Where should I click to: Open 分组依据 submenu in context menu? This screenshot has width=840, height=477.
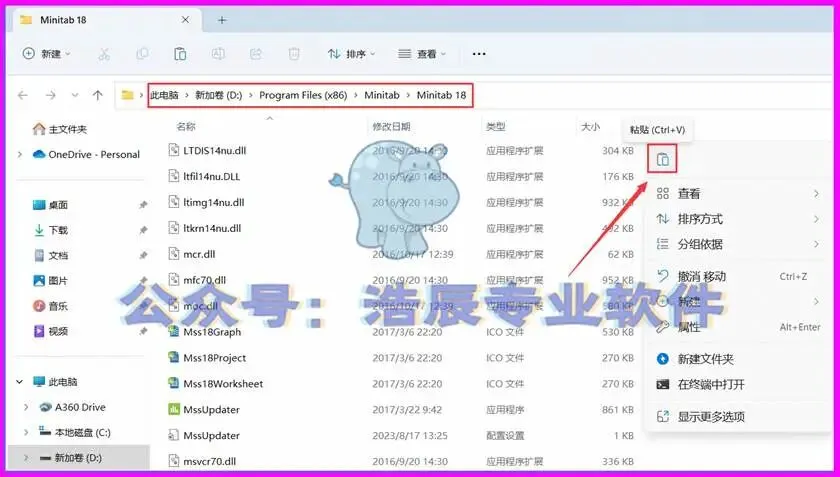pos(738,244)
